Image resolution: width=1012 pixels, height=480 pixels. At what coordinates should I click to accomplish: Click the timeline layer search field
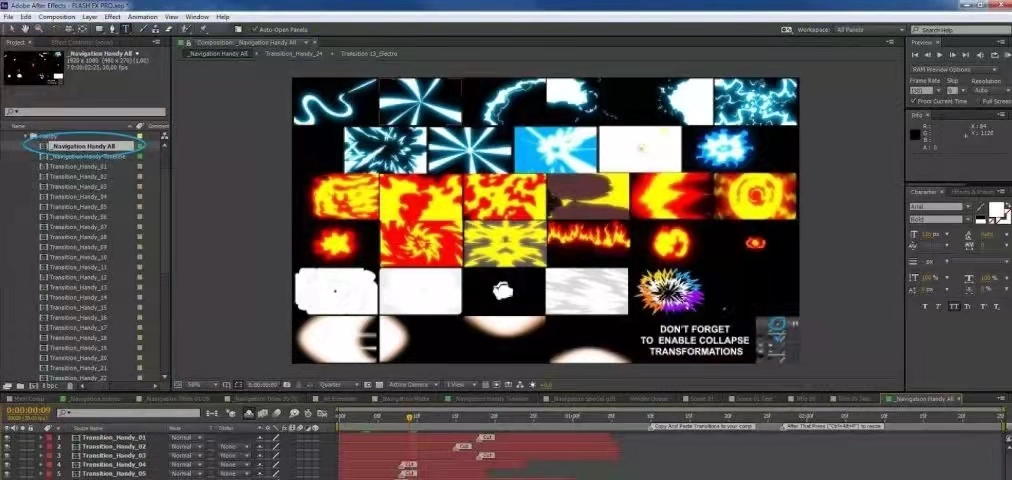128,413
